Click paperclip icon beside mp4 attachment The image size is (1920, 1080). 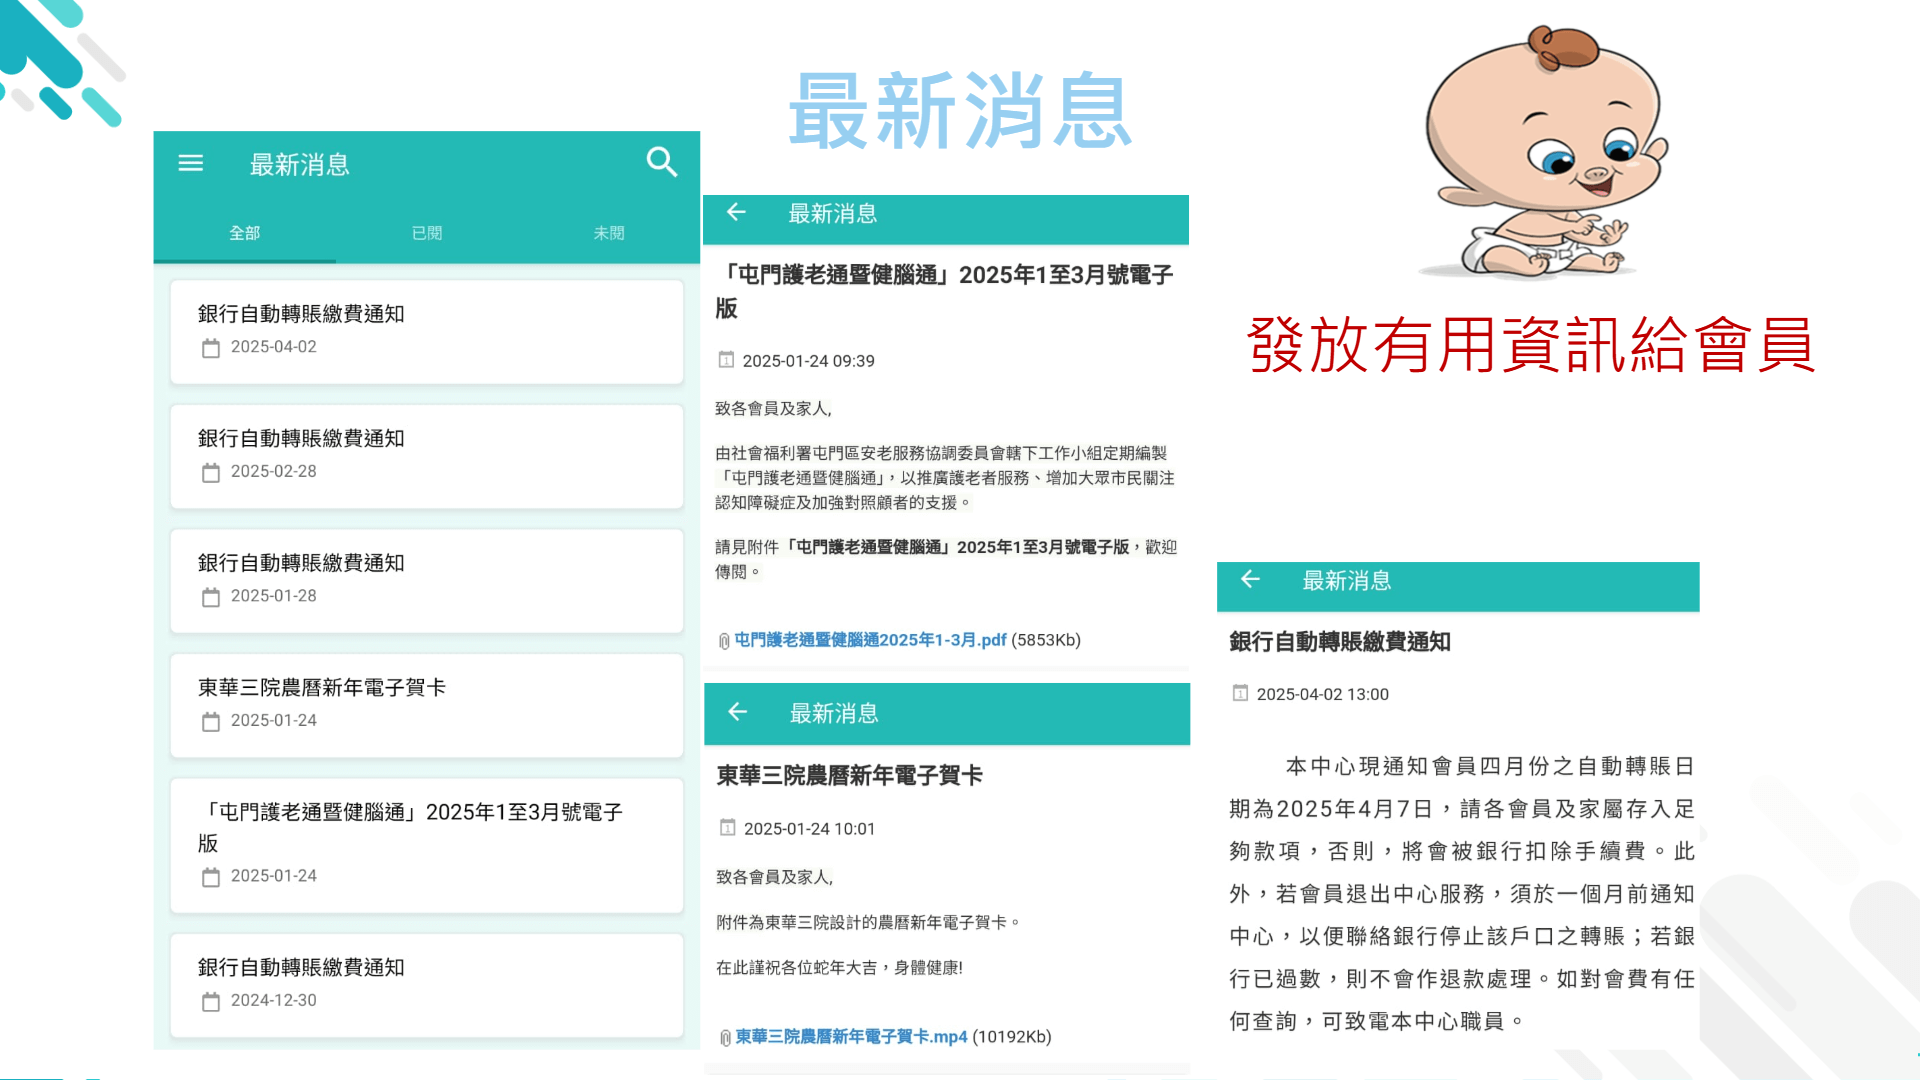click(725, 1038)
